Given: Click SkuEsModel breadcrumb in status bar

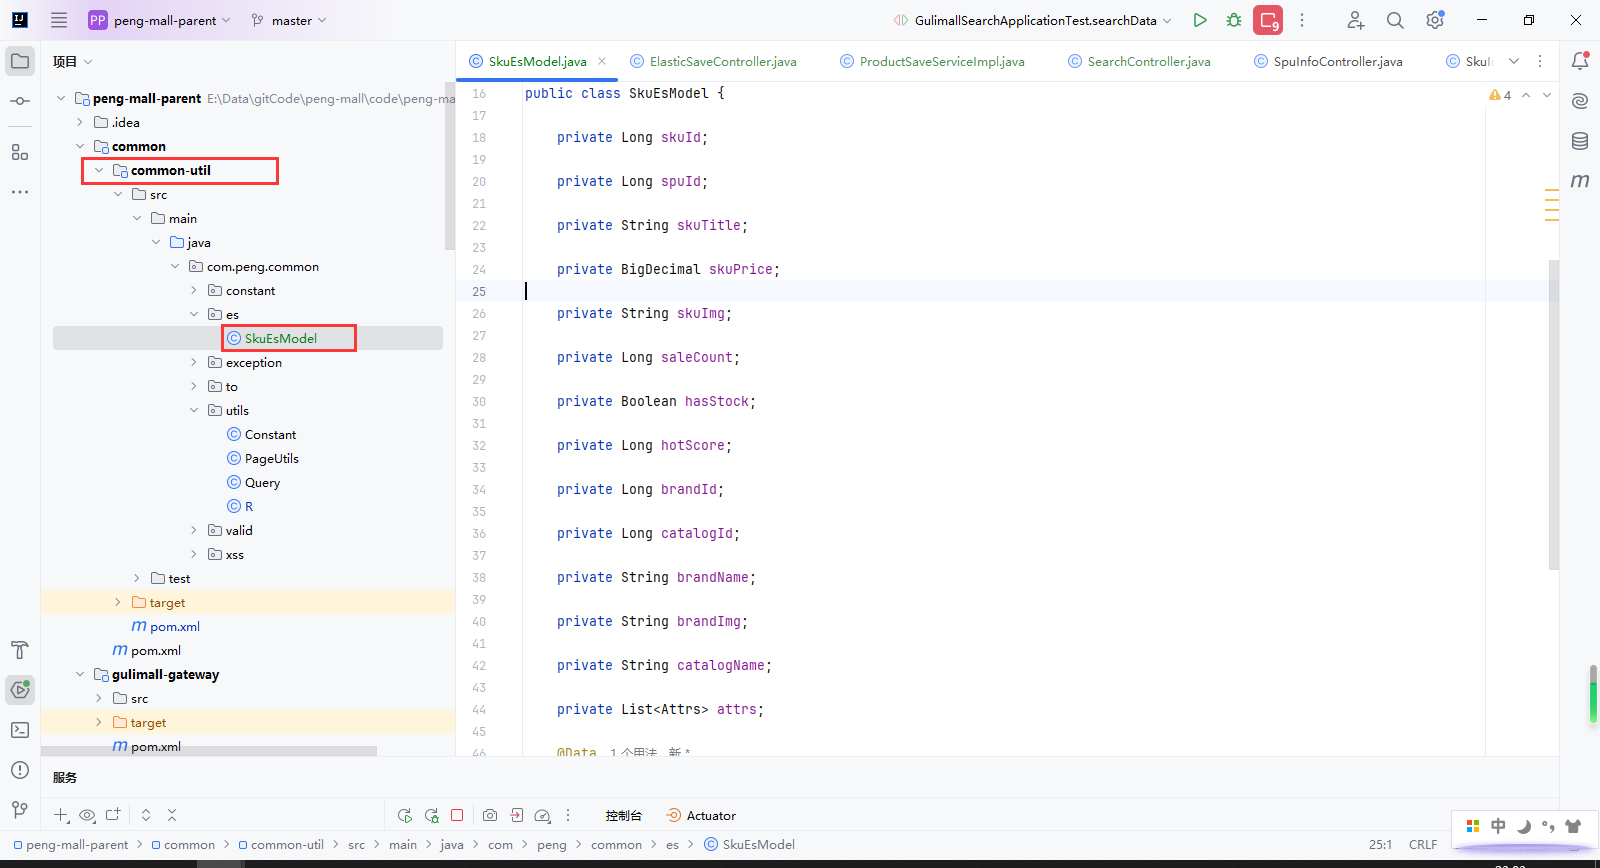Looking at the screenshot, I should point(750,844).
